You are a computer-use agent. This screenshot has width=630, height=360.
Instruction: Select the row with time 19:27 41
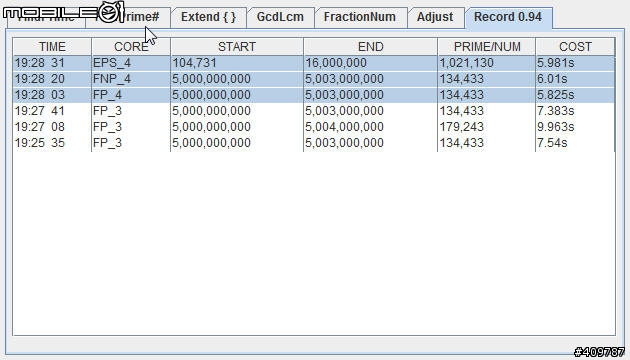pyautogui.click(x=314, y=111)
